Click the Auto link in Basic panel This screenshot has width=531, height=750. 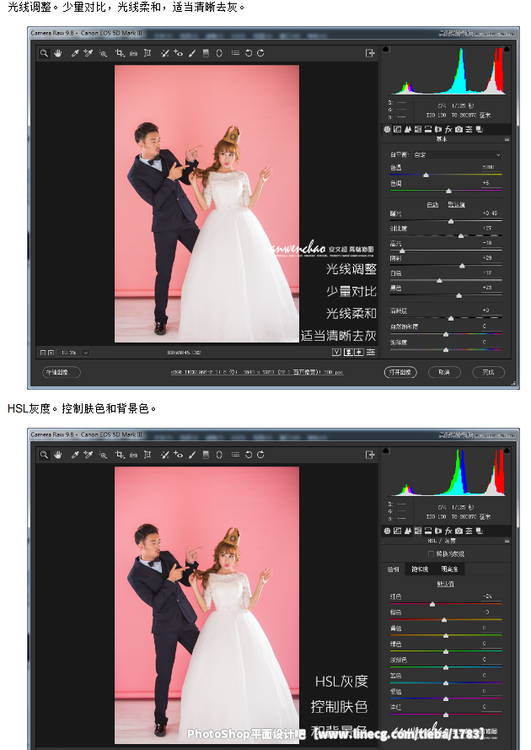pyautogui.click(x=432, y=204)
